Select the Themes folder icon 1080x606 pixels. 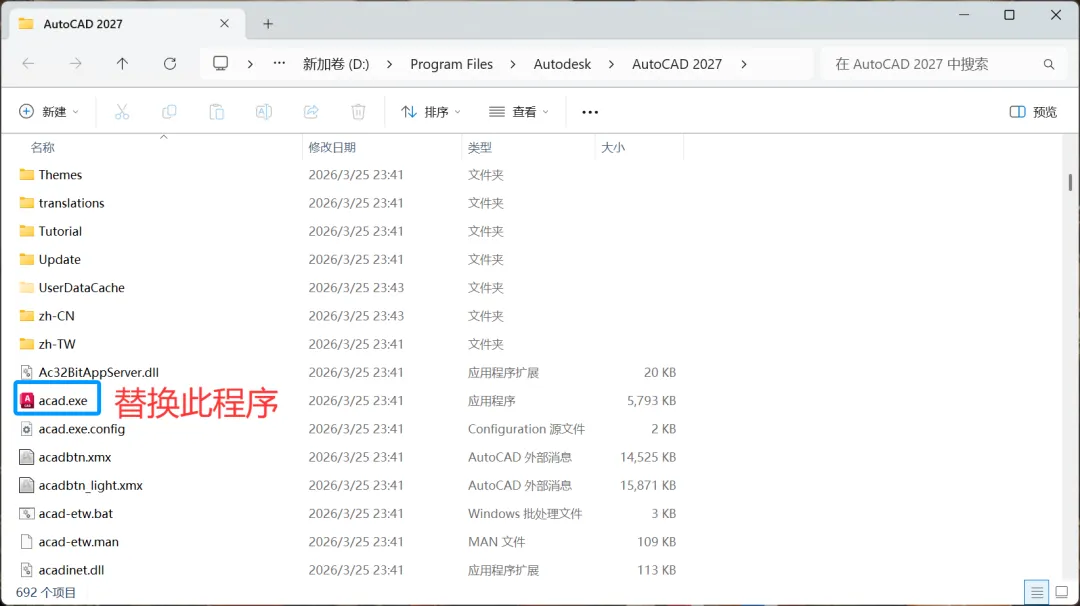click(27, 175)
